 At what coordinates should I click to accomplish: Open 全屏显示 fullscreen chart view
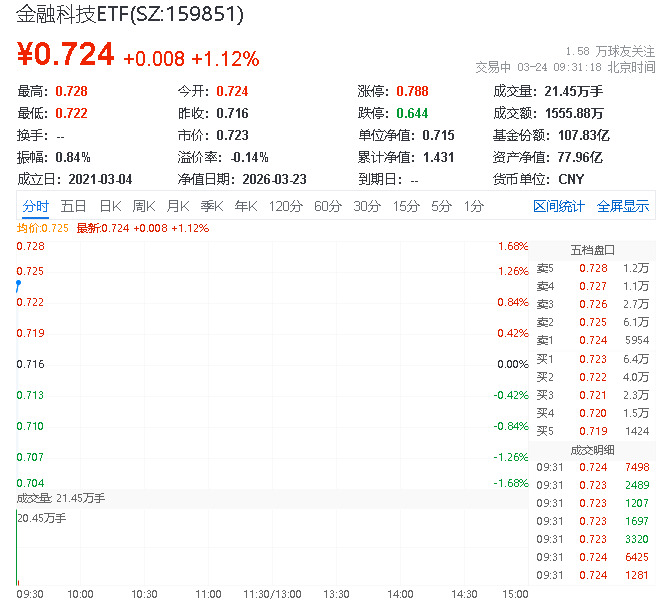point(623,206)
